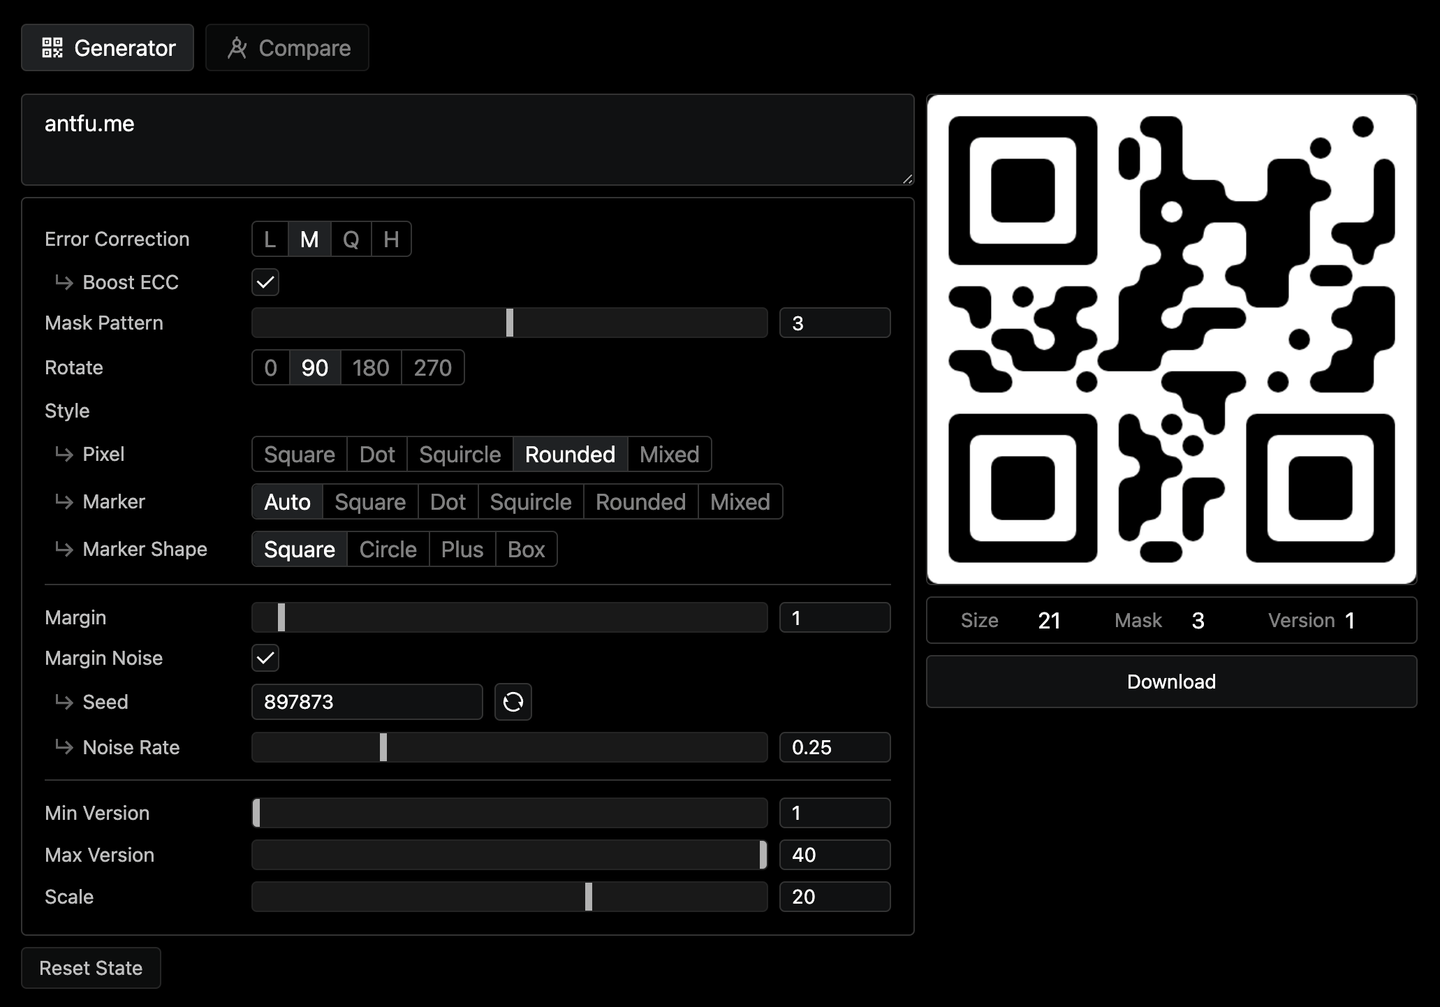1440x1007 pixels.
Task: Choose Dot pixel style
Action: click(376, 454)
